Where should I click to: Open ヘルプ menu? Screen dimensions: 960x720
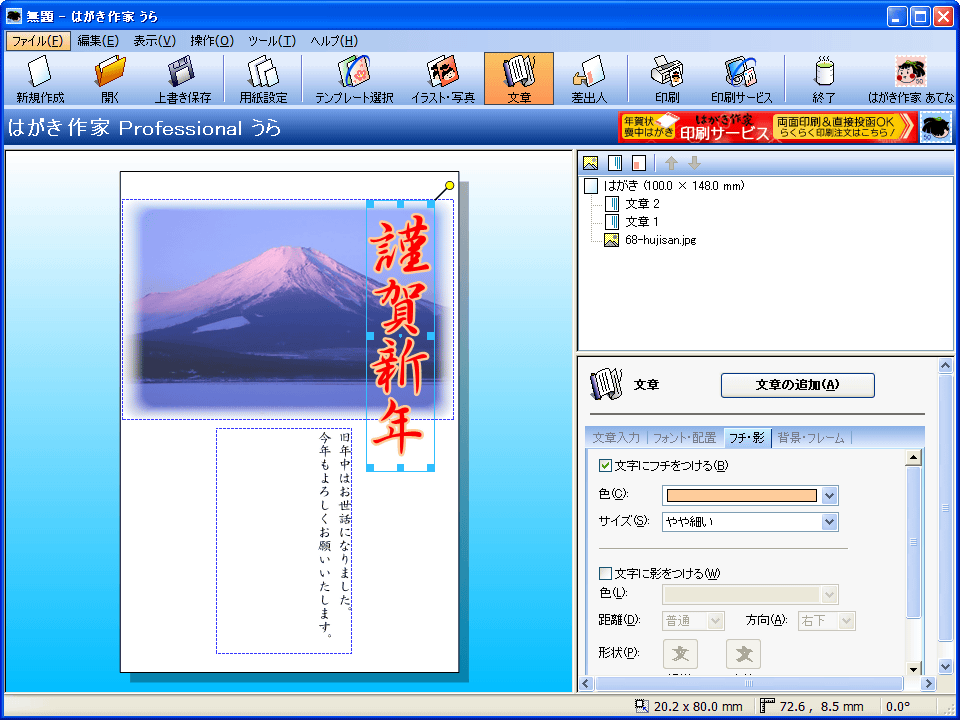pos(334,41)
